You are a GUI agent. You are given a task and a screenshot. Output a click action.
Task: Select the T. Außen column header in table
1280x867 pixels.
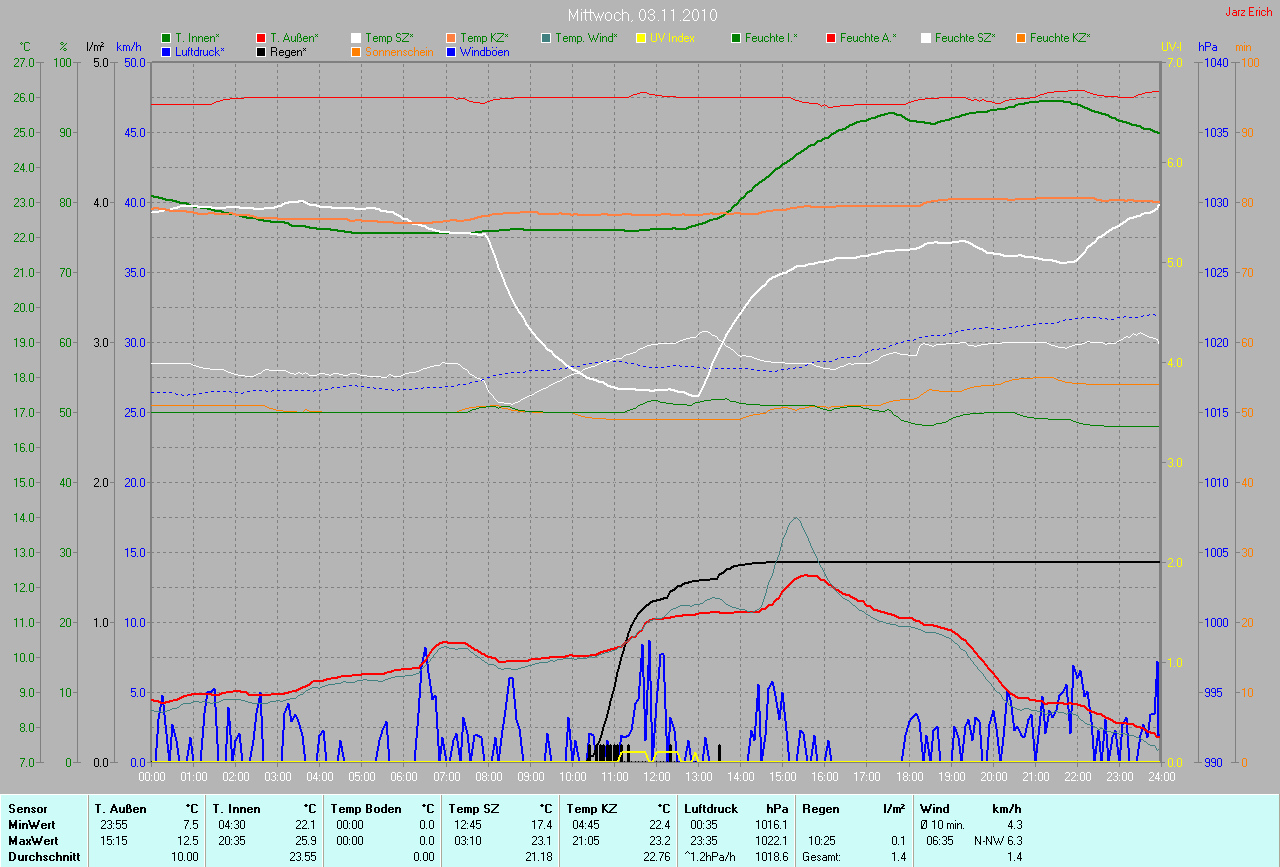(x=121, y=808)
